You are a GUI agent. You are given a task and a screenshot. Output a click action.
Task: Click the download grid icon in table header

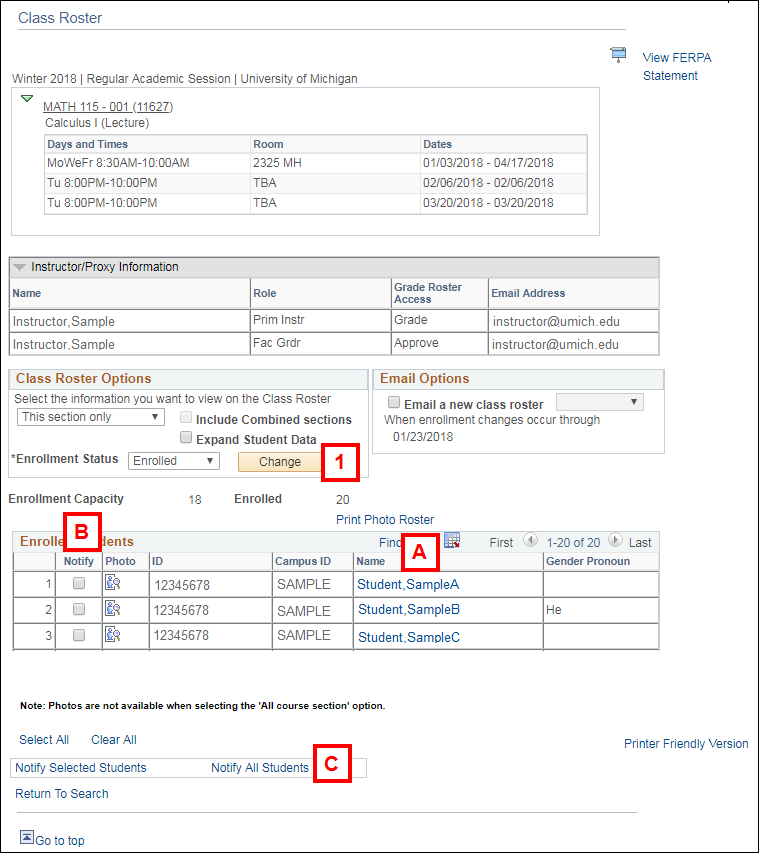pos(452,541)
